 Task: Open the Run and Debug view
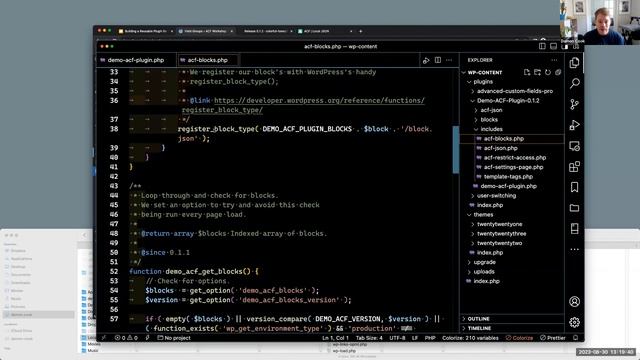(x=574, y=125)
